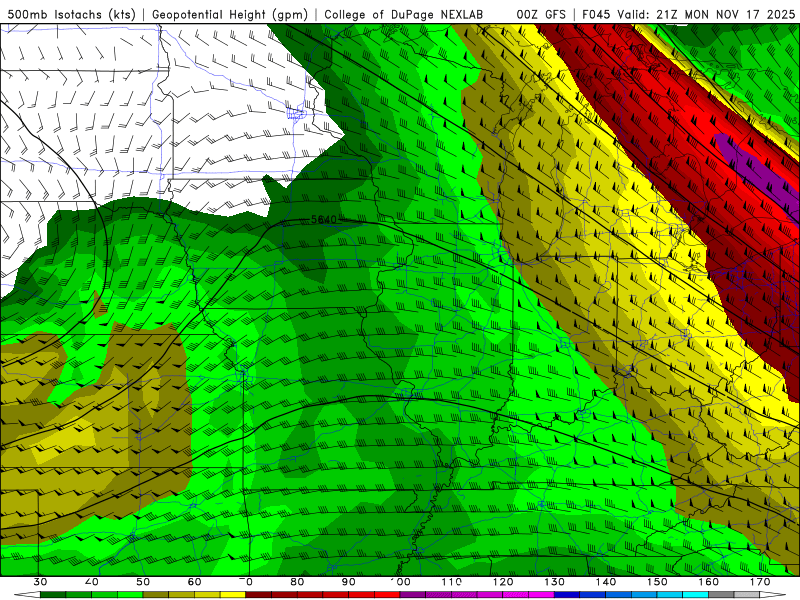Select the dark purple legend swatch starting at 100
The height and width of the screenshot is (600, 800).
413,595
